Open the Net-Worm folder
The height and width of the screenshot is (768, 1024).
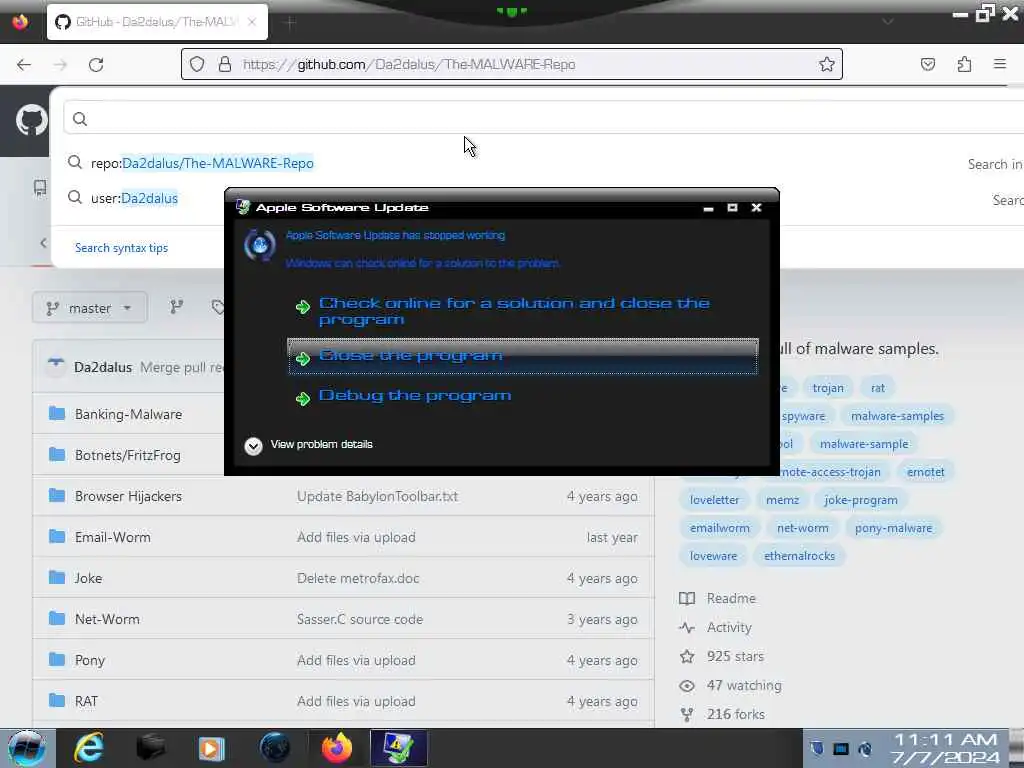click(x=107, y=619)
